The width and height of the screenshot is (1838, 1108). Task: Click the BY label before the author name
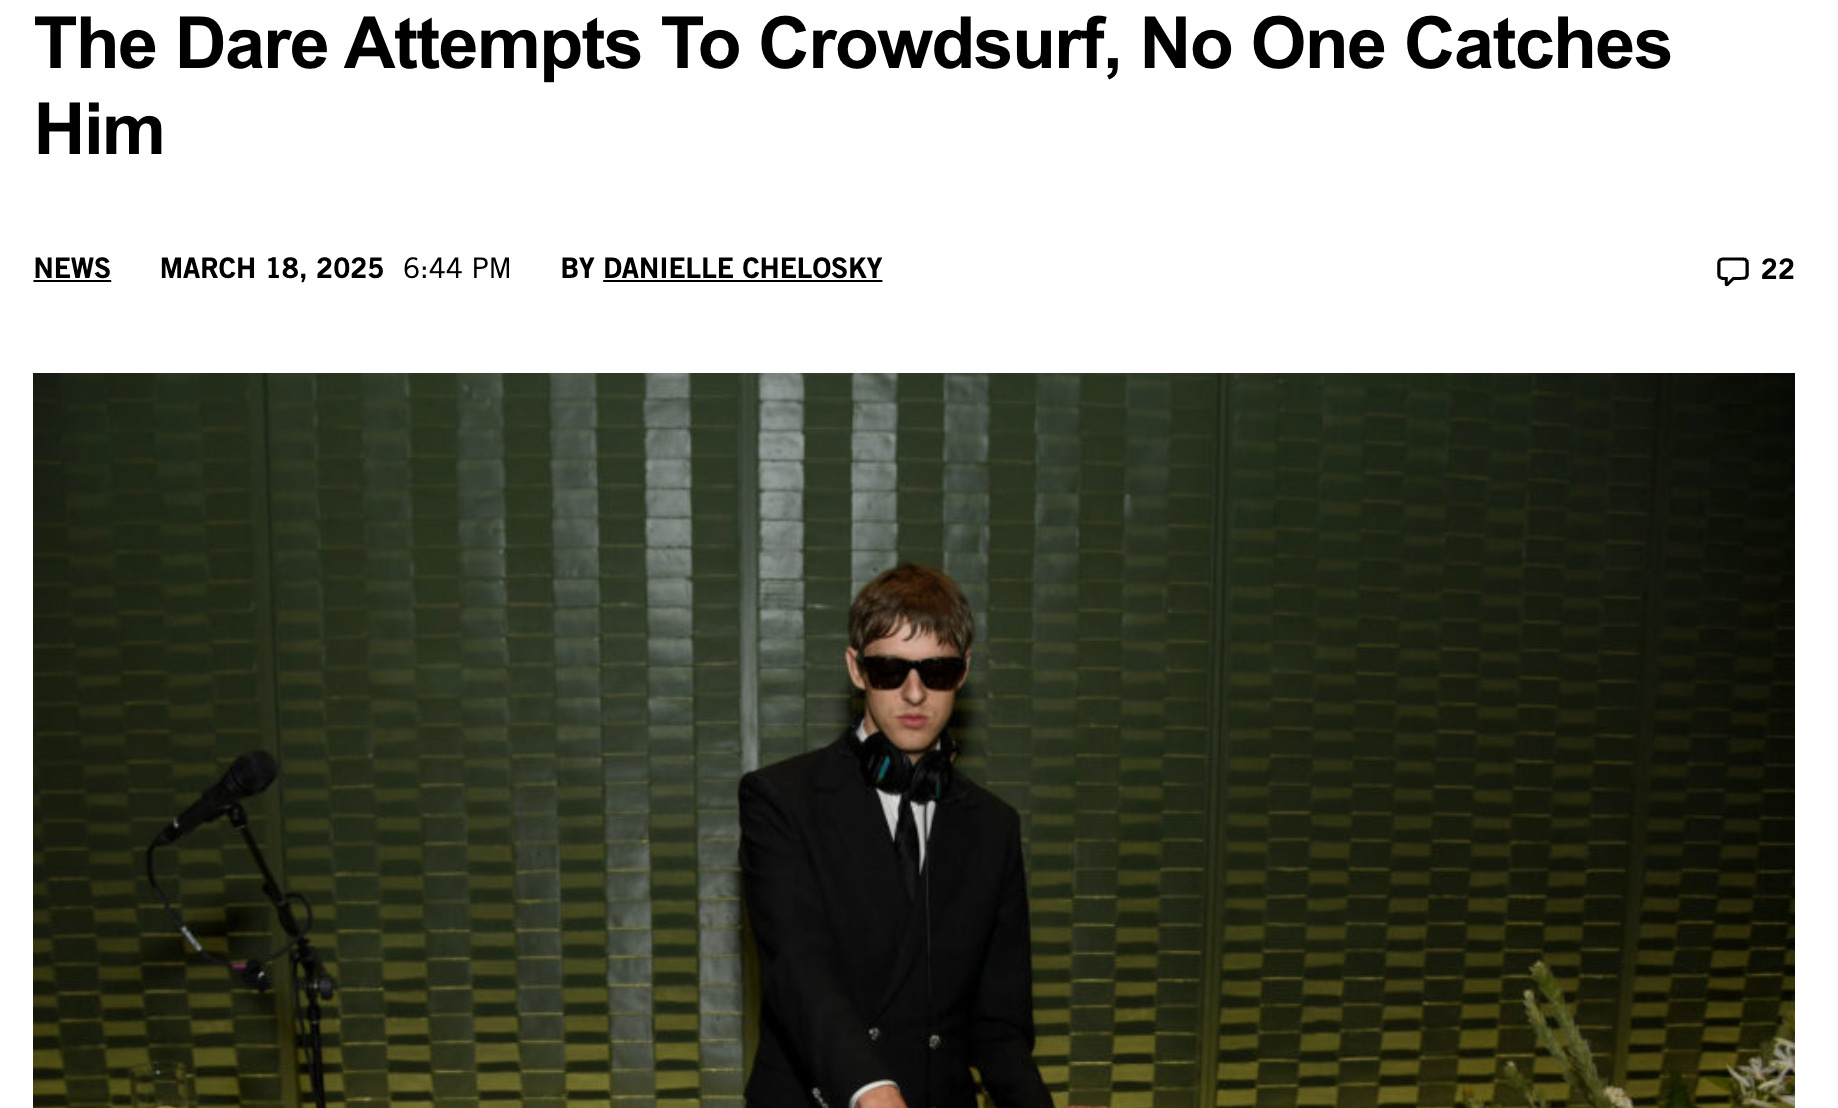click(x=578, y=269)
